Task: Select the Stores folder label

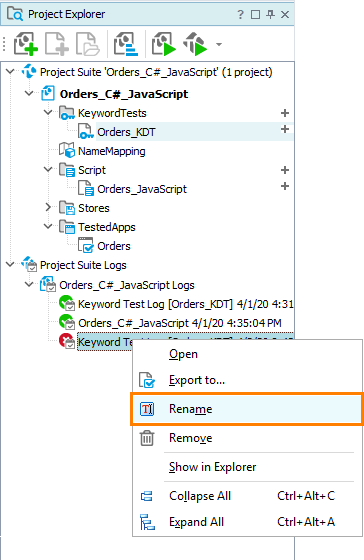Action: click(x=94, y=208)
